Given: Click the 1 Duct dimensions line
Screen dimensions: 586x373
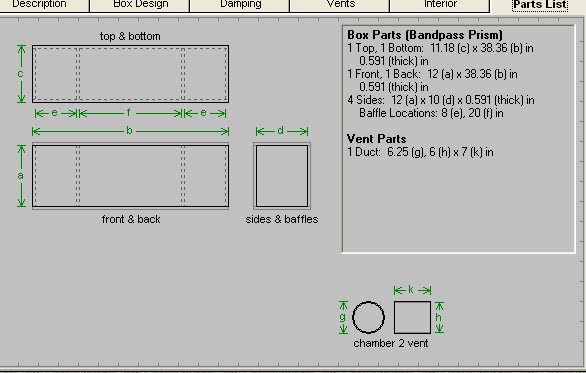Looking at the screenshot, I should click(x=420, y=152).
